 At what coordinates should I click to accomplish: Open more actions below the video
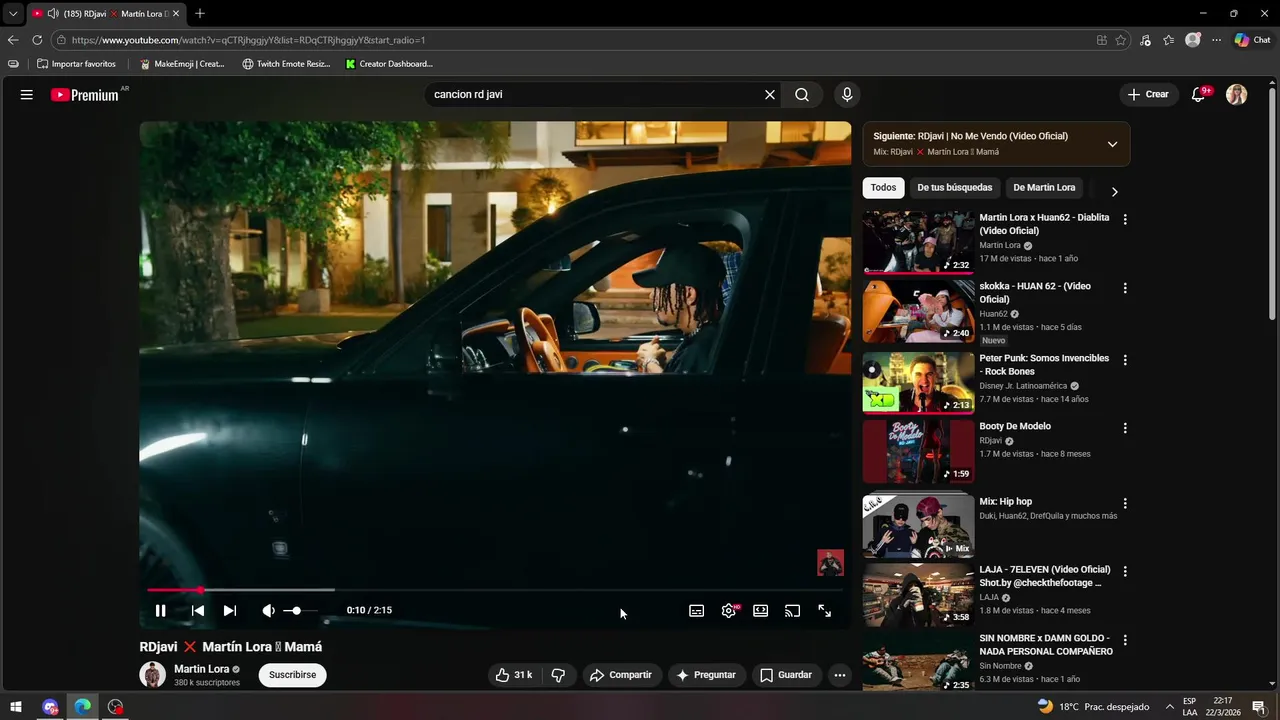coord(840,675)
